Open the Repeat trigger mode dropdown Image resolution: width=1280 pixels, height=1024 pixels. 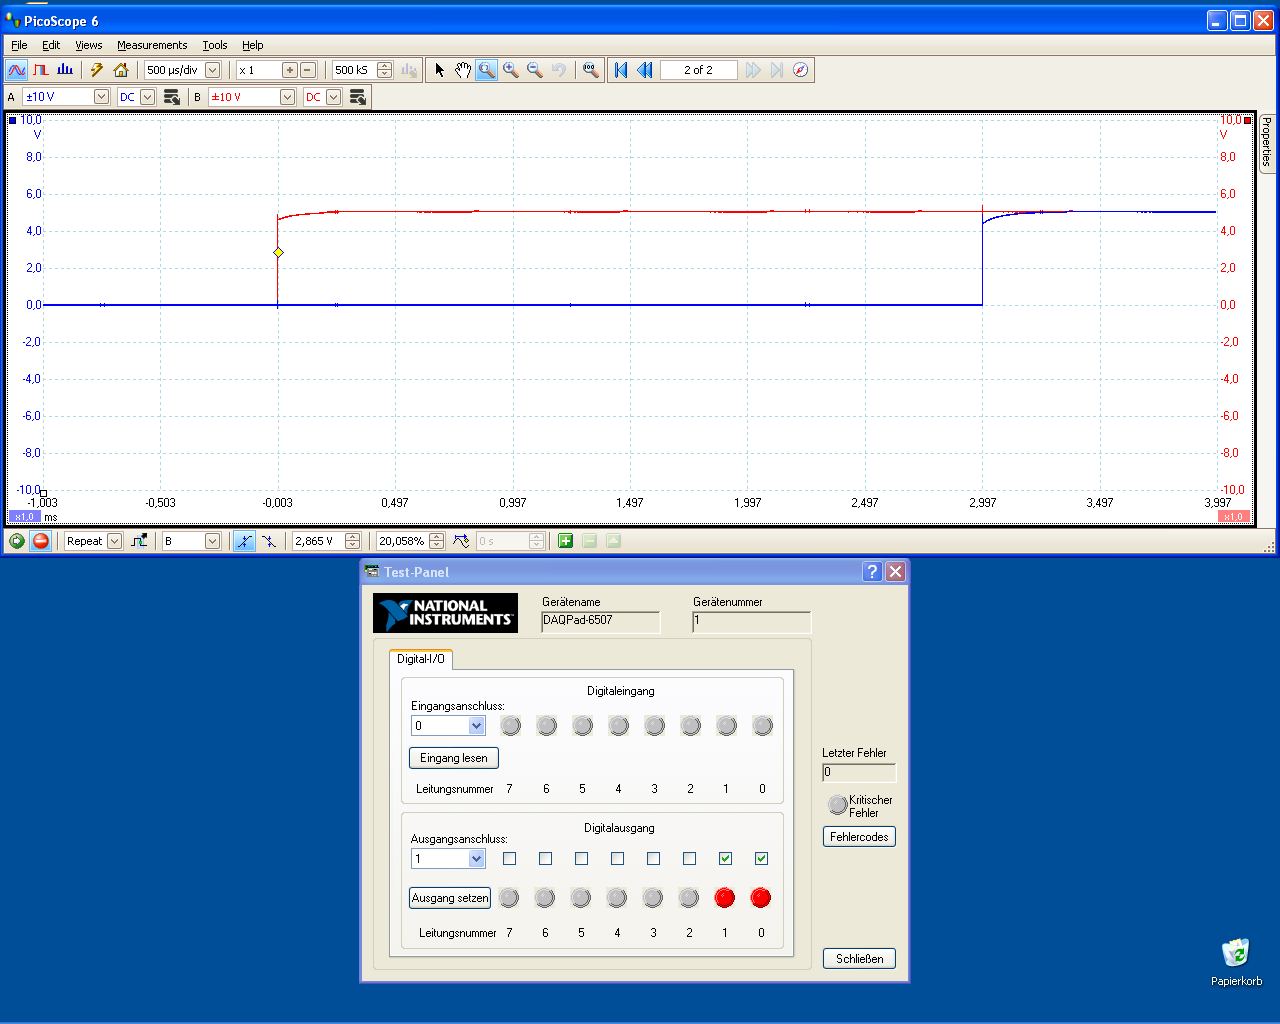click(x=114, y=541)
